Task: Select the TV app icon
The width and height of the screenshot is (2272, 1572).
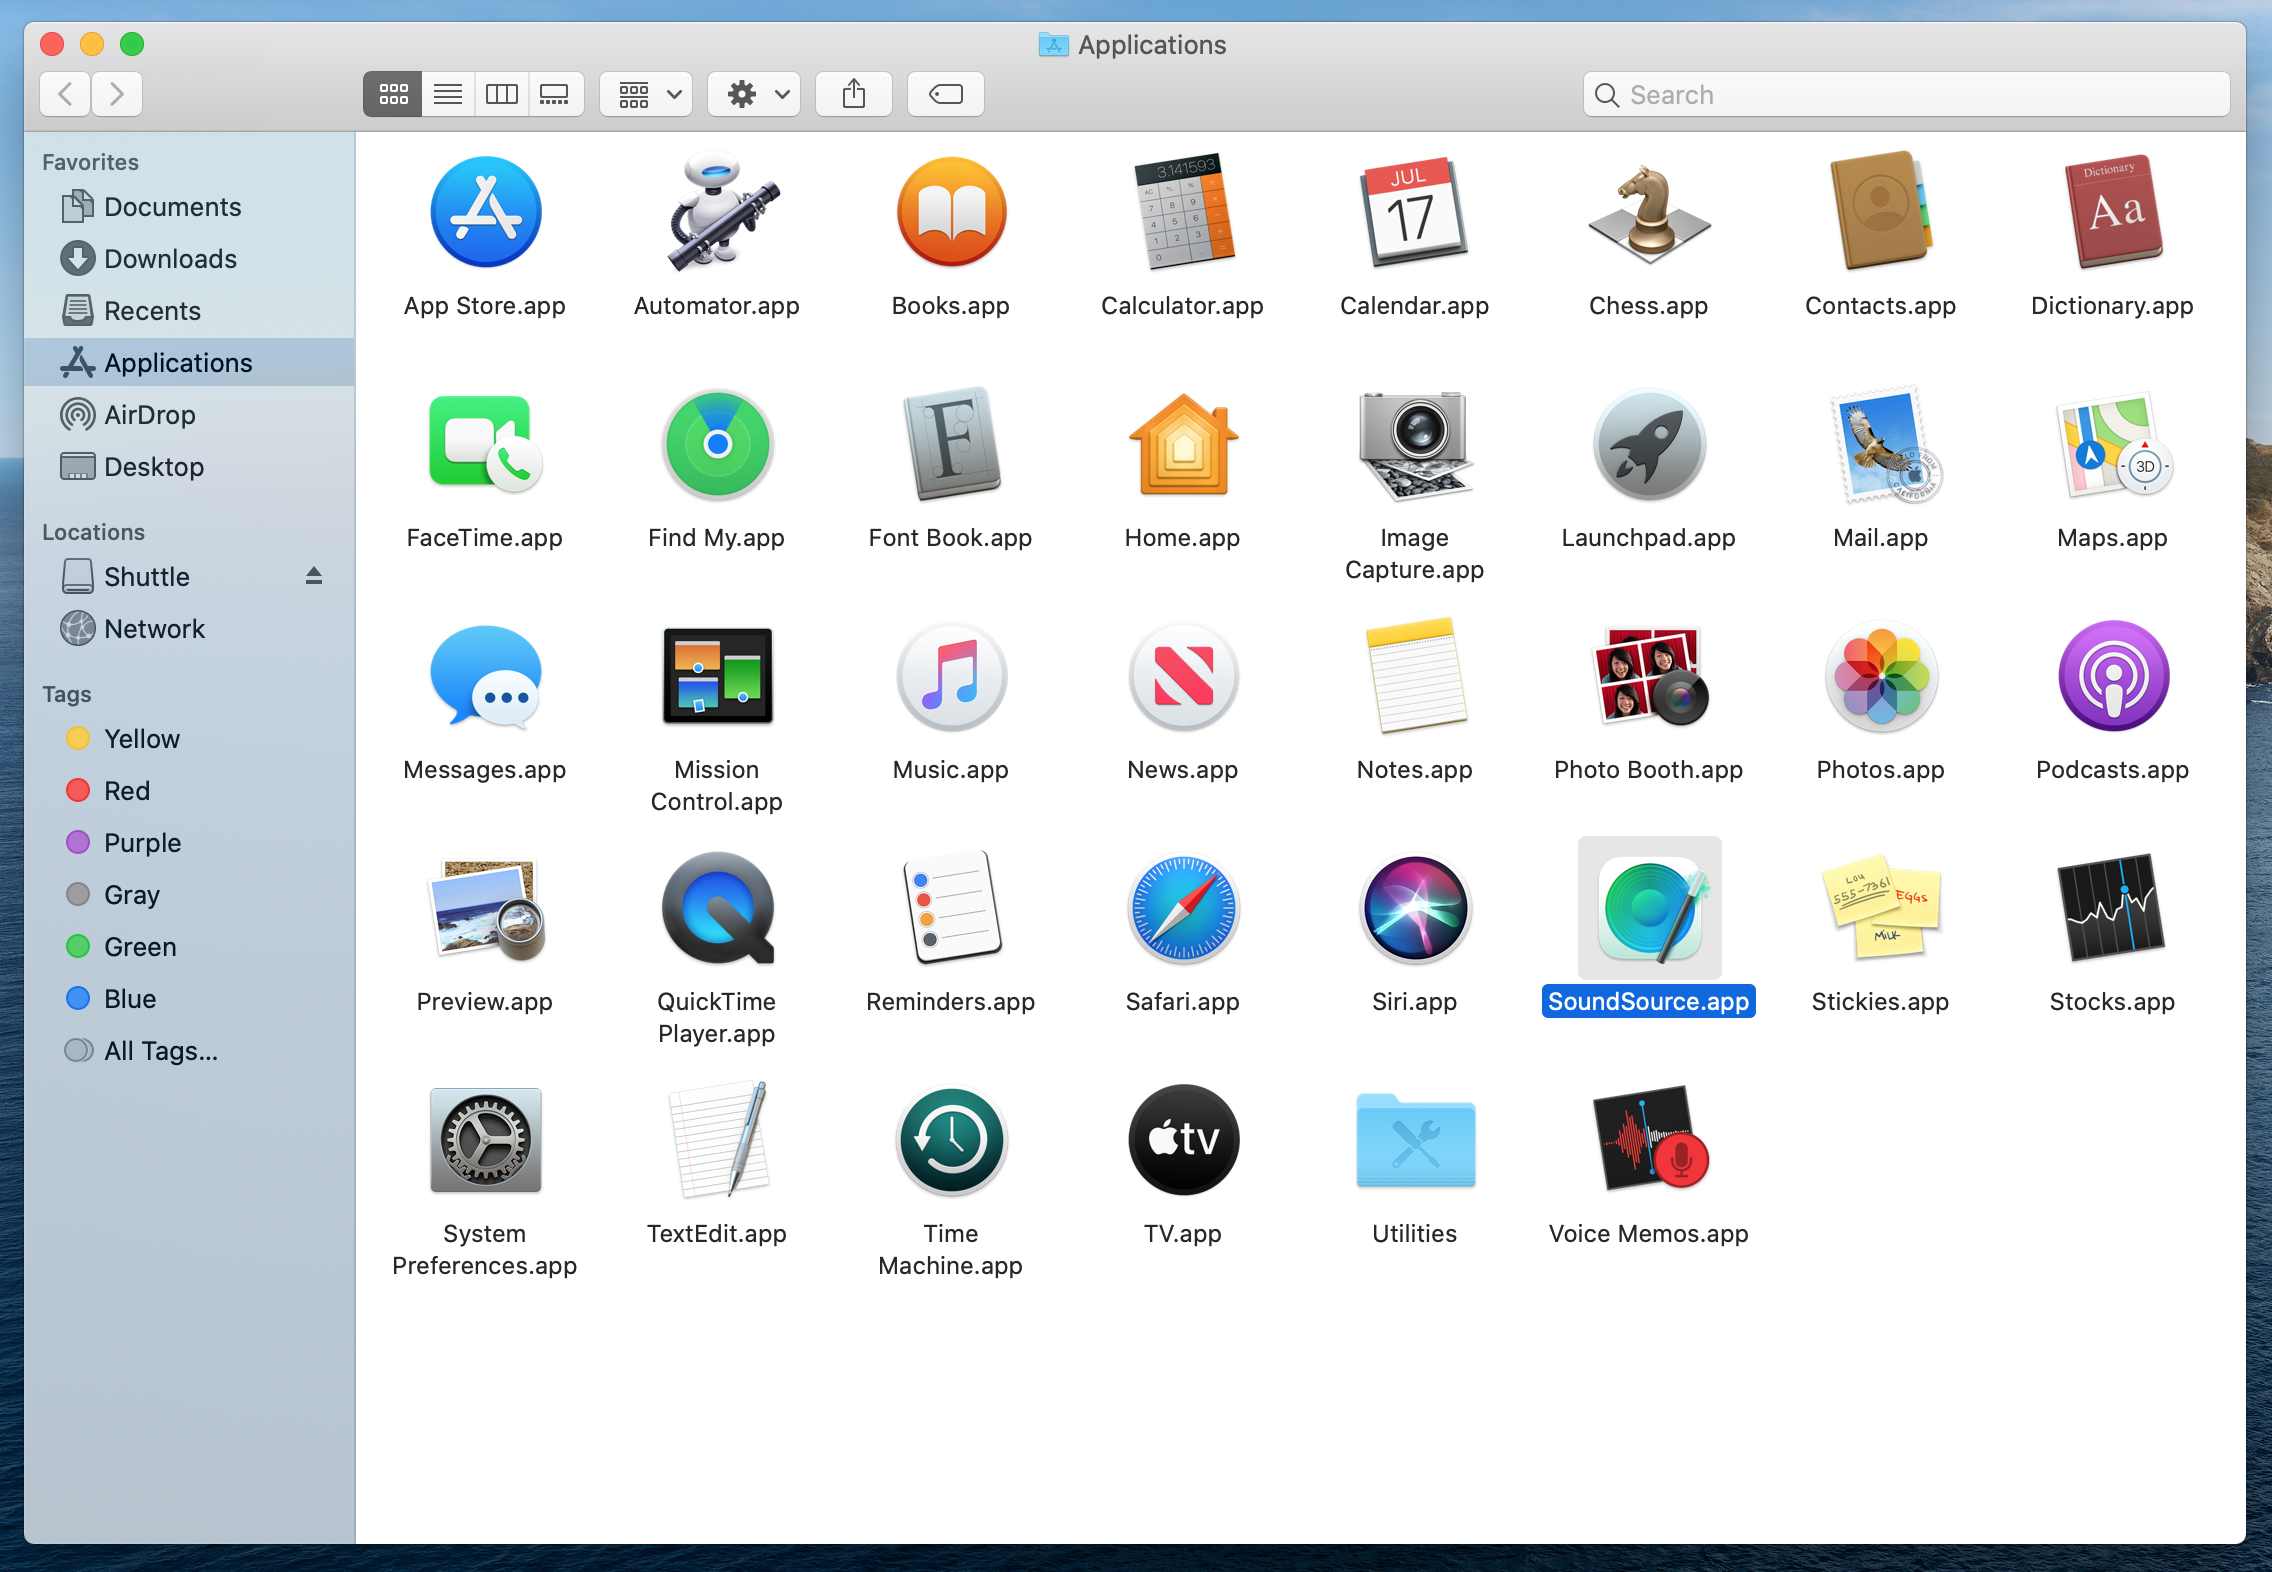Action: coord(1183,1140)
